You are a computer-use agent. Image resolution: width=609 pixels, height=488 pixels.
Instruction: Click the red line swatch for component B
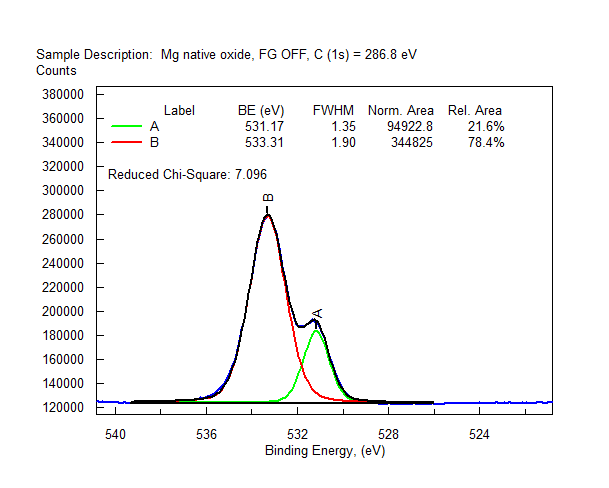(x=127, y=143)
